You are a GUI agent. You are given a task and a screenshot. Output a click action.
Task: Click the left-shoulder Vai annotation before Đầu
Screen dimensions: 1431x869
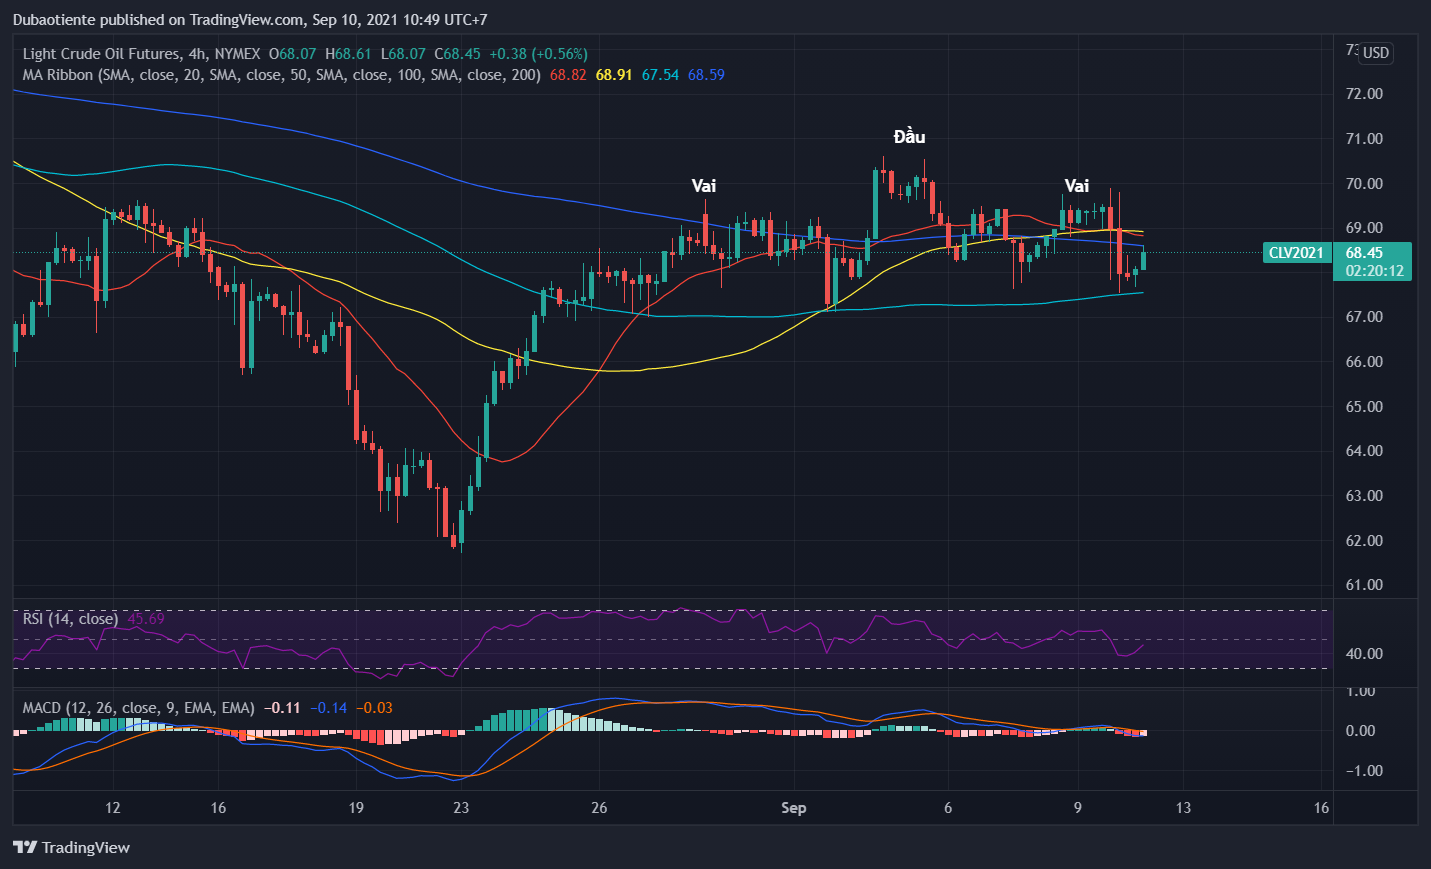point(704,186)
